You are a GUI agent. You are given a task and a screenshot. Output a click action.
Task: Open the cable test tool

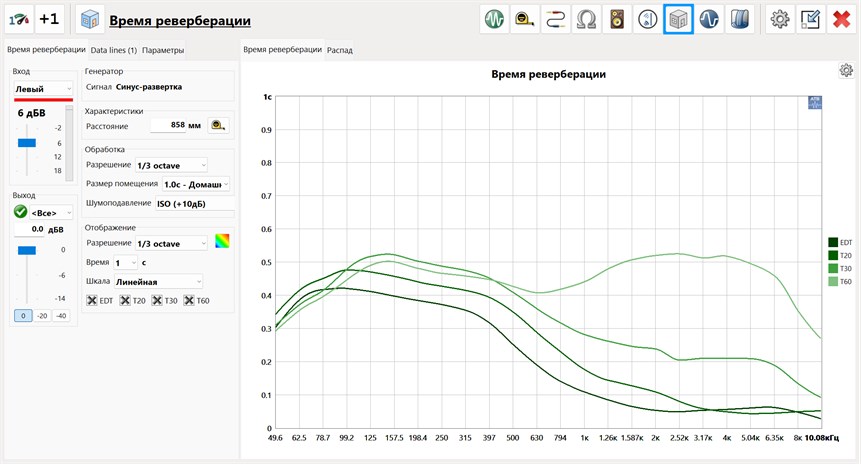coord(555,19)
